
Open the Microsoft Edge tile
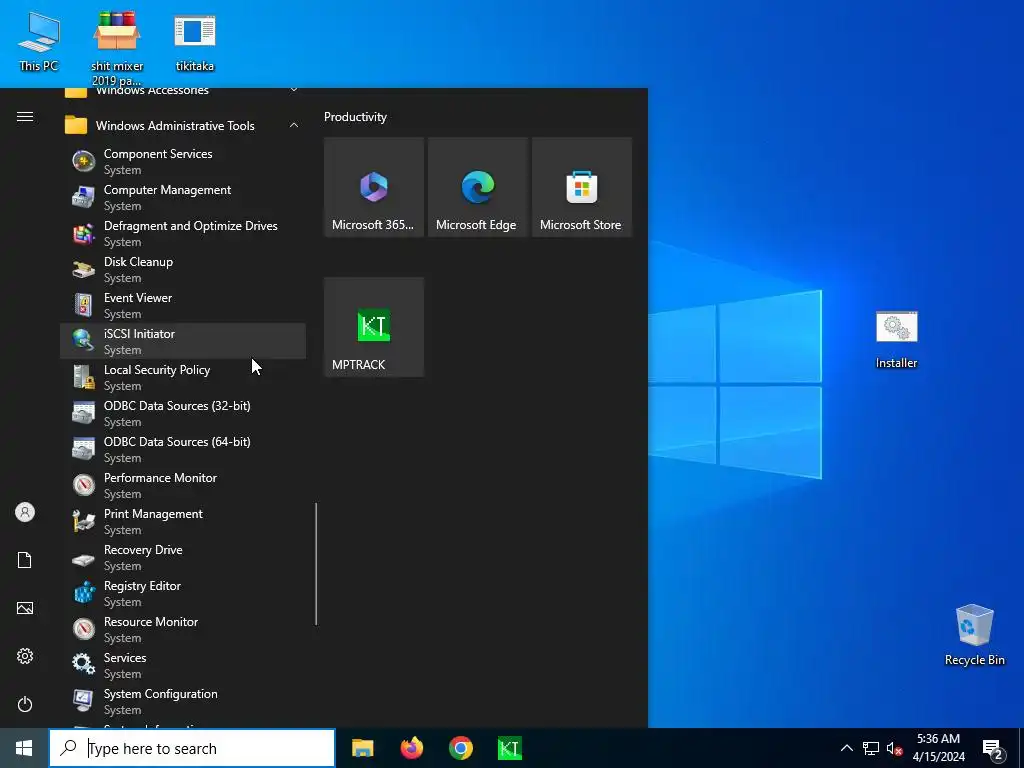[x=477, y=187]
